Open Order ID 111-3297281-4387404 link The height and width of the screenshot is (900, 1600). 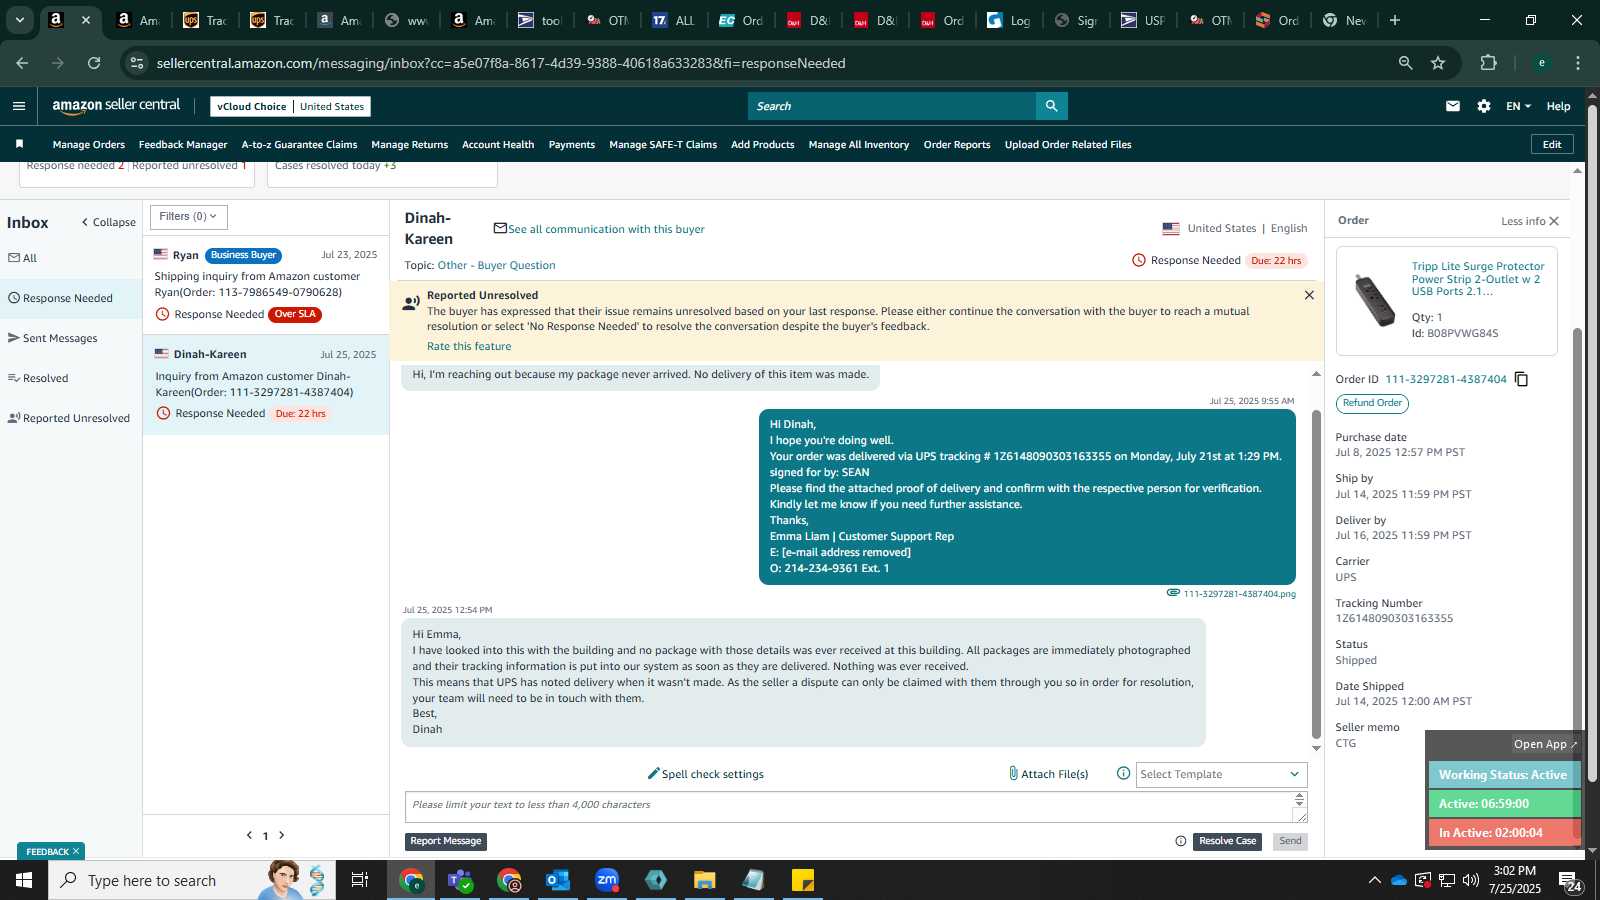coord(1445,379)
